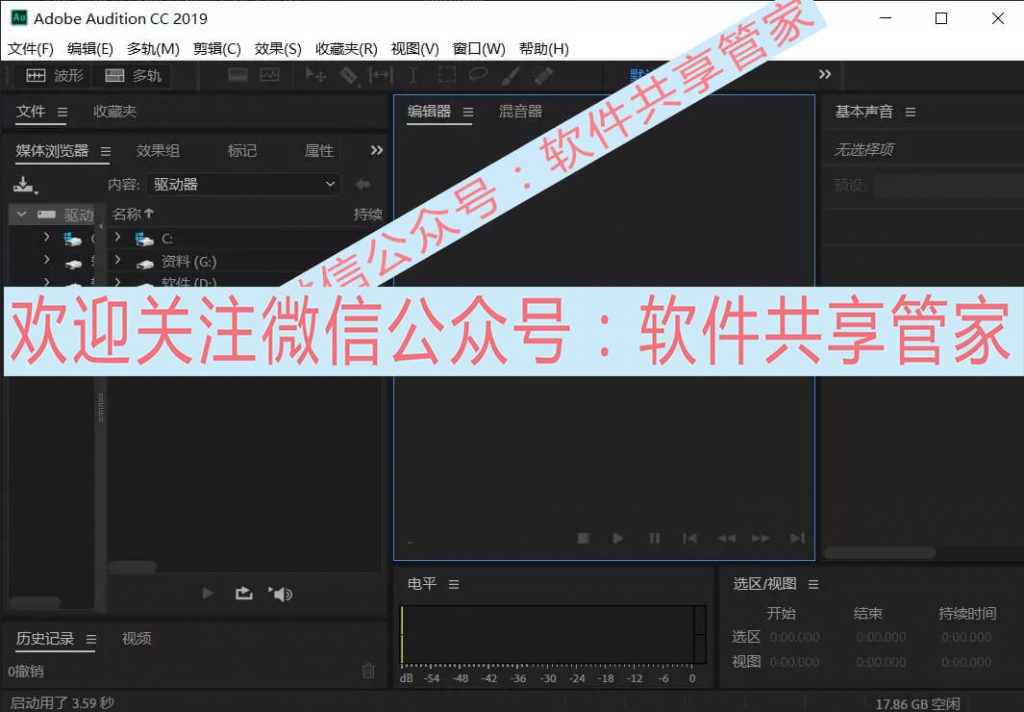
Task: Click the editor Play transport button
Action: point(618,538)
